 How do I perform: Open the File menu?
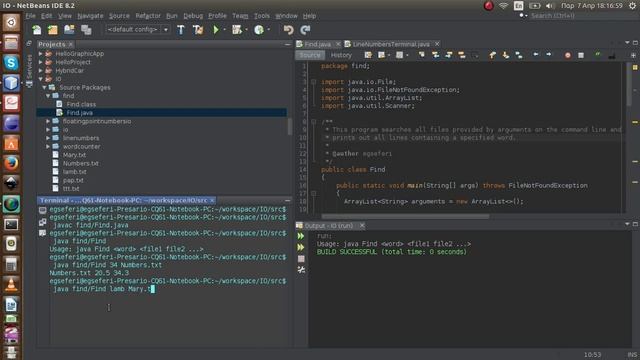(x=31, y=16)
